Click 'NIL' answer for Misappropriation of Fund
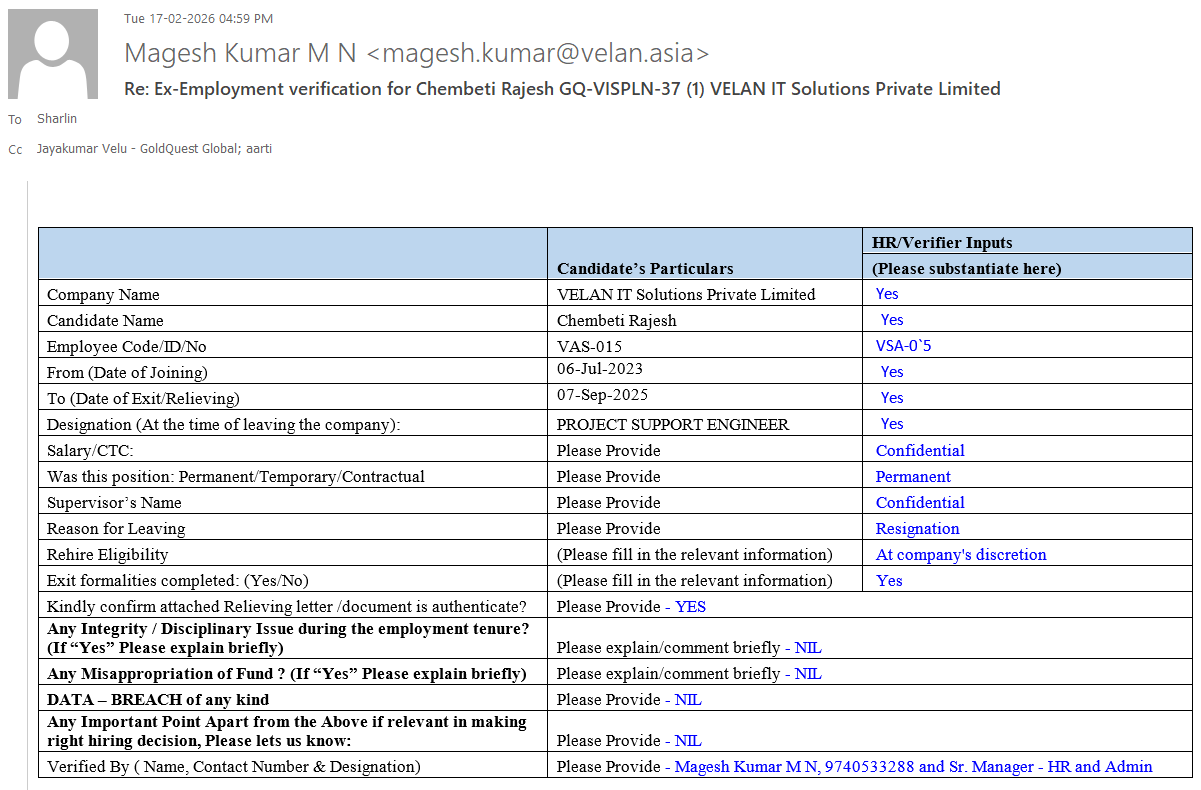The width and height of the screenshot is (1201, 790). (x=808, y=673)
